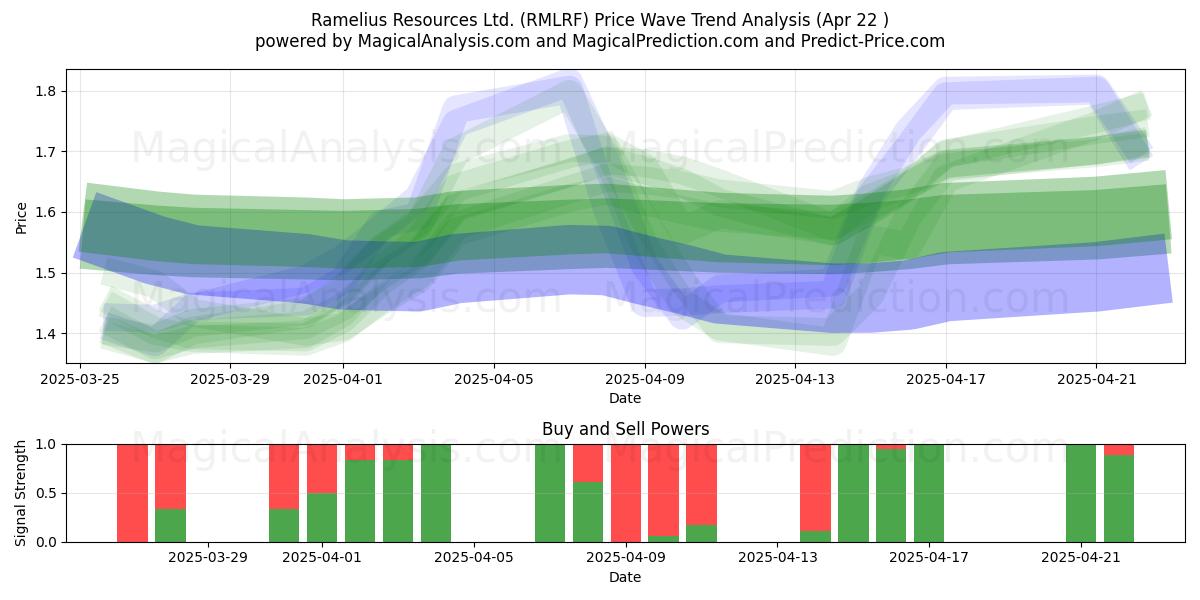This screenshot has width=1200, height=600.
Task: Click the 2025-03-25 date tick on price chart
Action: coord(81,379)
